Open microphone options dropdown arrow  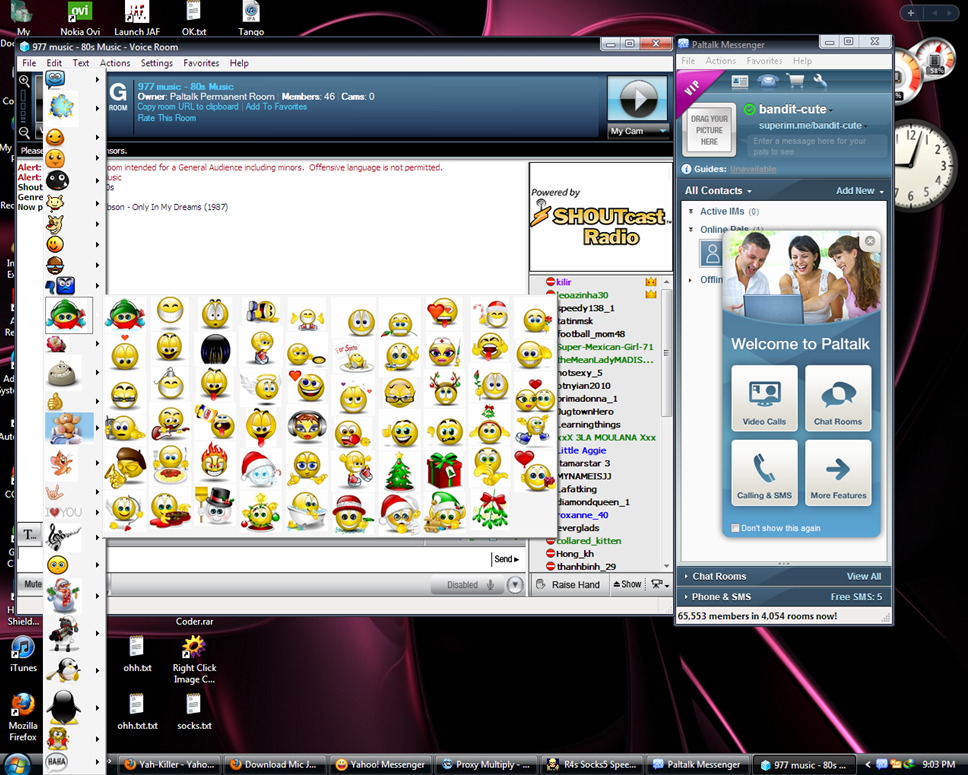click(x=515, y=585)
